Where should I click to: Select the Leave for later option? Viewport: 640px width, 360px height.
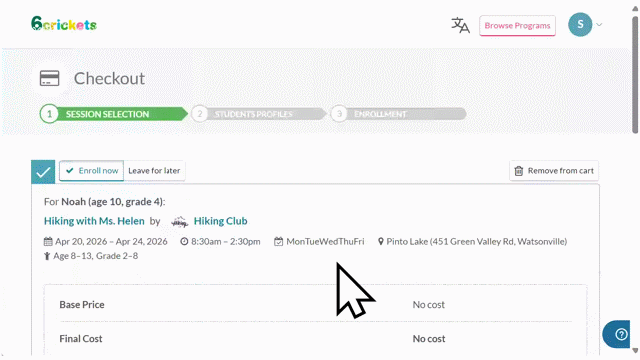coord(154,171)
